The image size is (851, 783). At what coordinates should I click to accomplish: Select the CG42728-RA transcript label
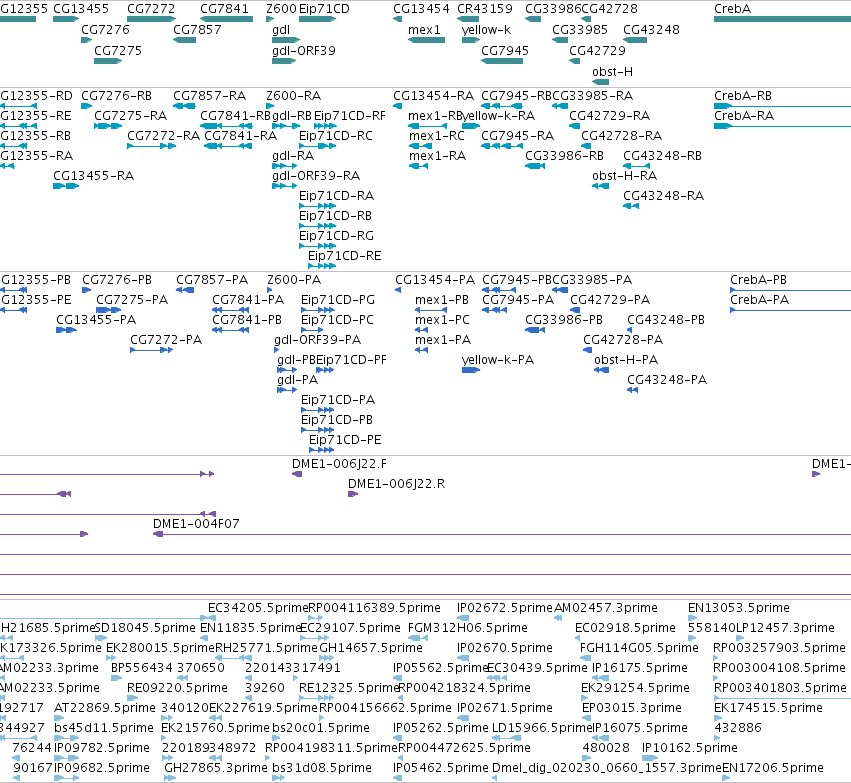tap(621, 136)
